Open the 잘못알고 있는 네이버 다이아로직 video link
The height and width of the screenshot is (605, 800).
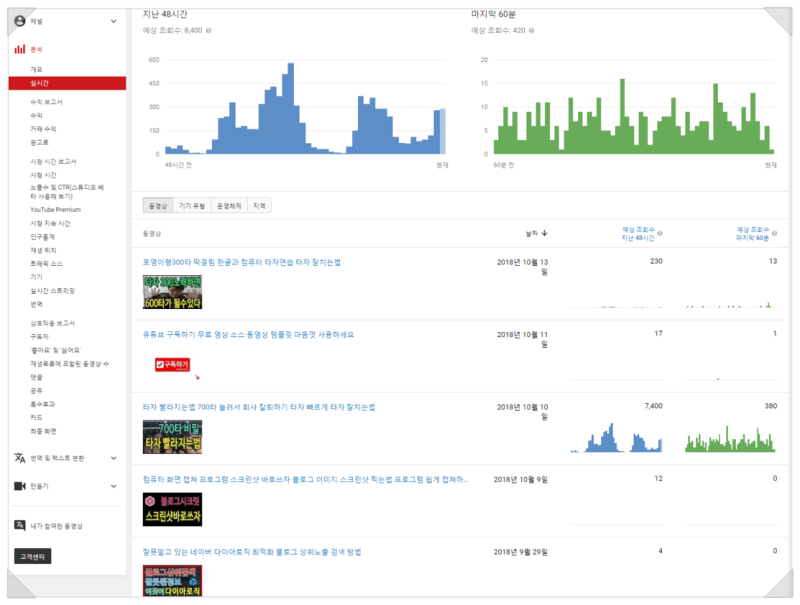[x=252, y=552]
